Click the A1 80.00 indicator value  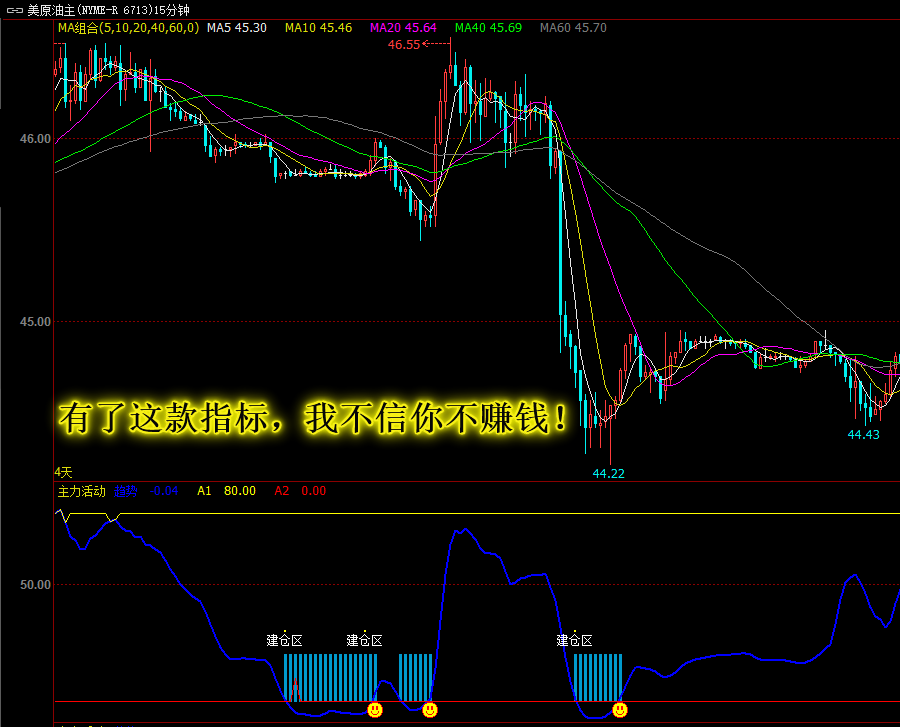click(x=226, y=491)
